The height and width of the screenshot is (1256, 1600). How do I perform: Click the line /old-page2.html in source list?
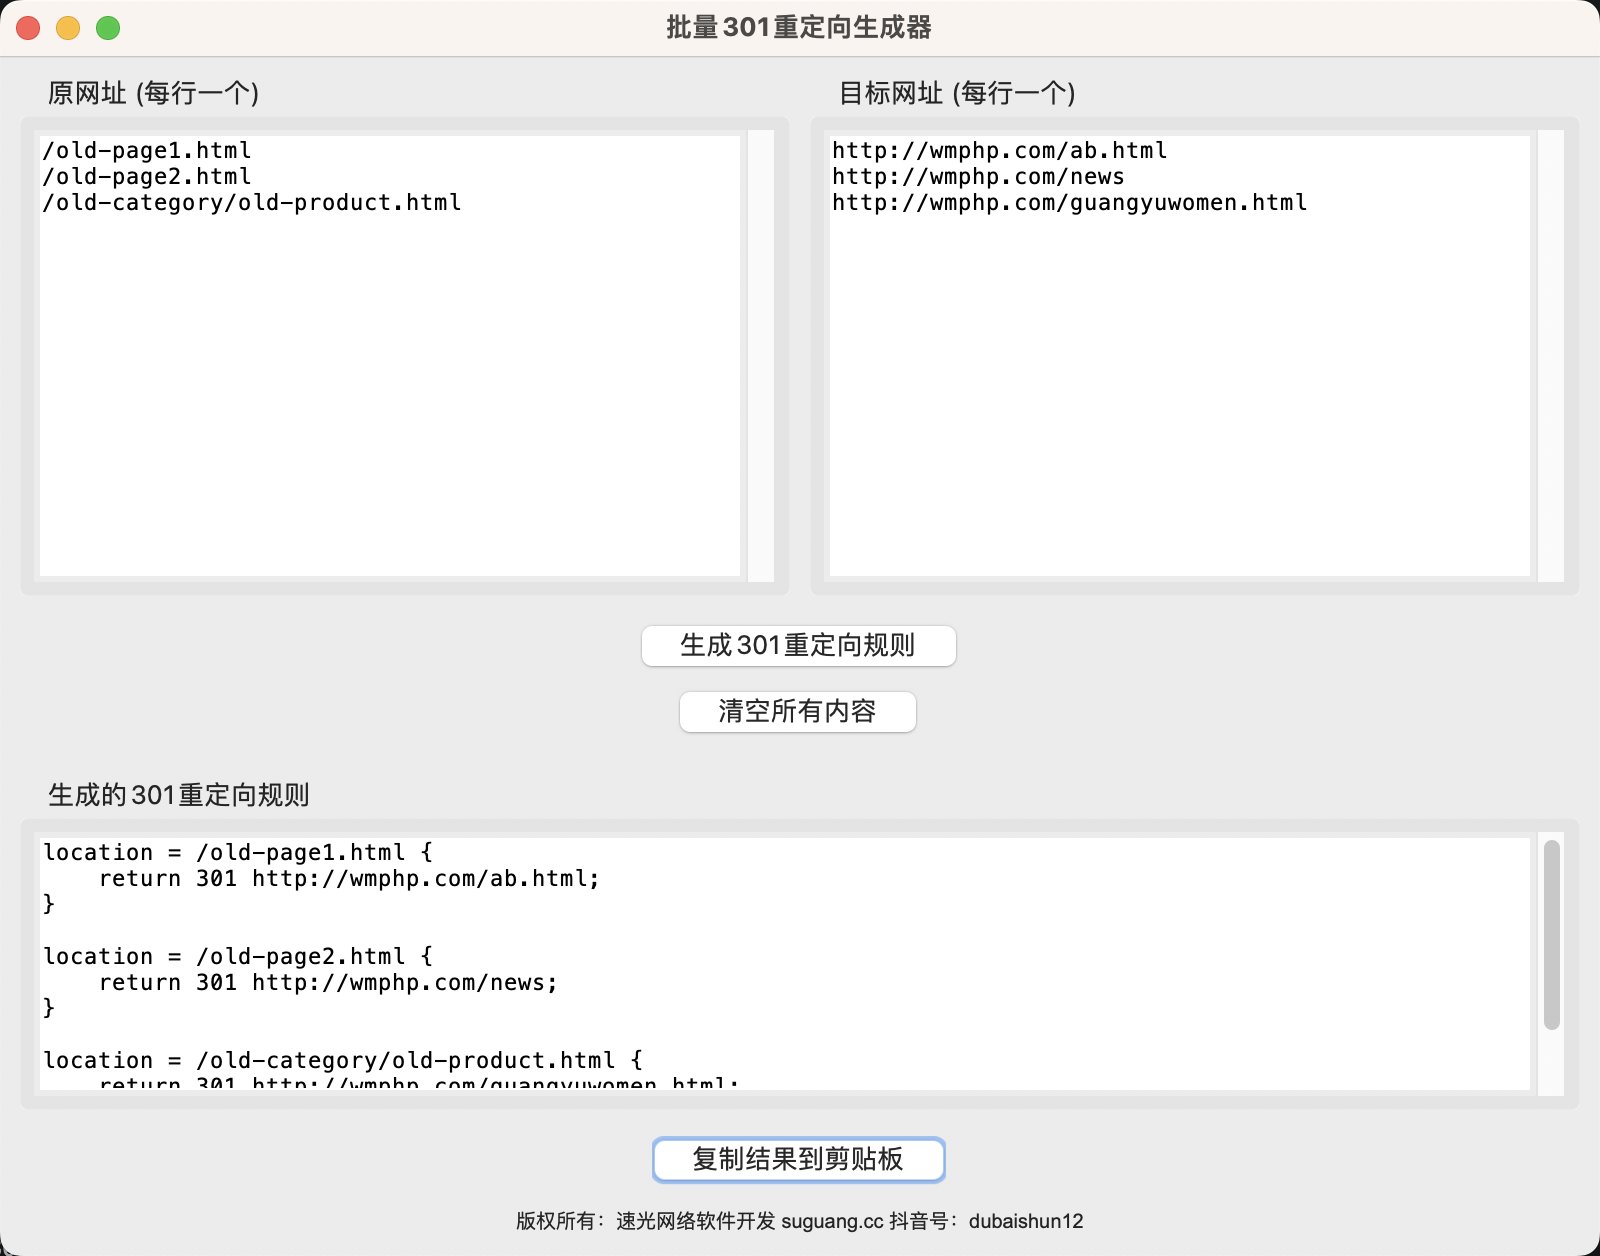(x=147, y=176)
